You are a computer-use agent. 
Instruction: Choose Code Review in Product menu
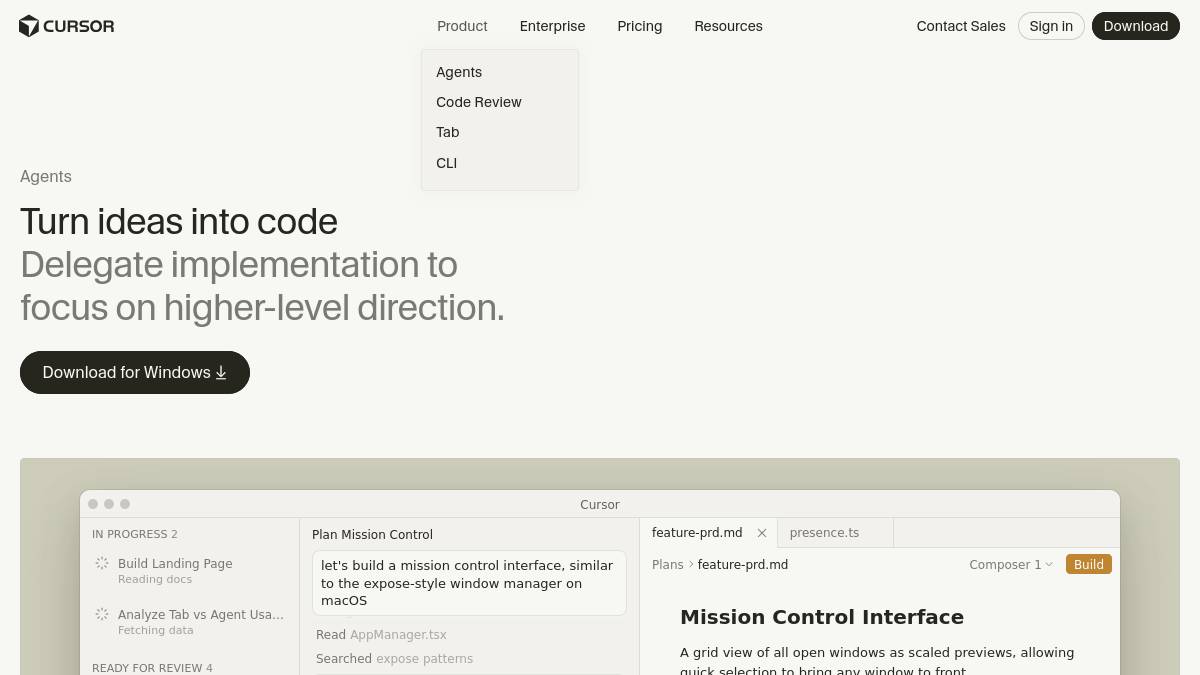[479, 102]
